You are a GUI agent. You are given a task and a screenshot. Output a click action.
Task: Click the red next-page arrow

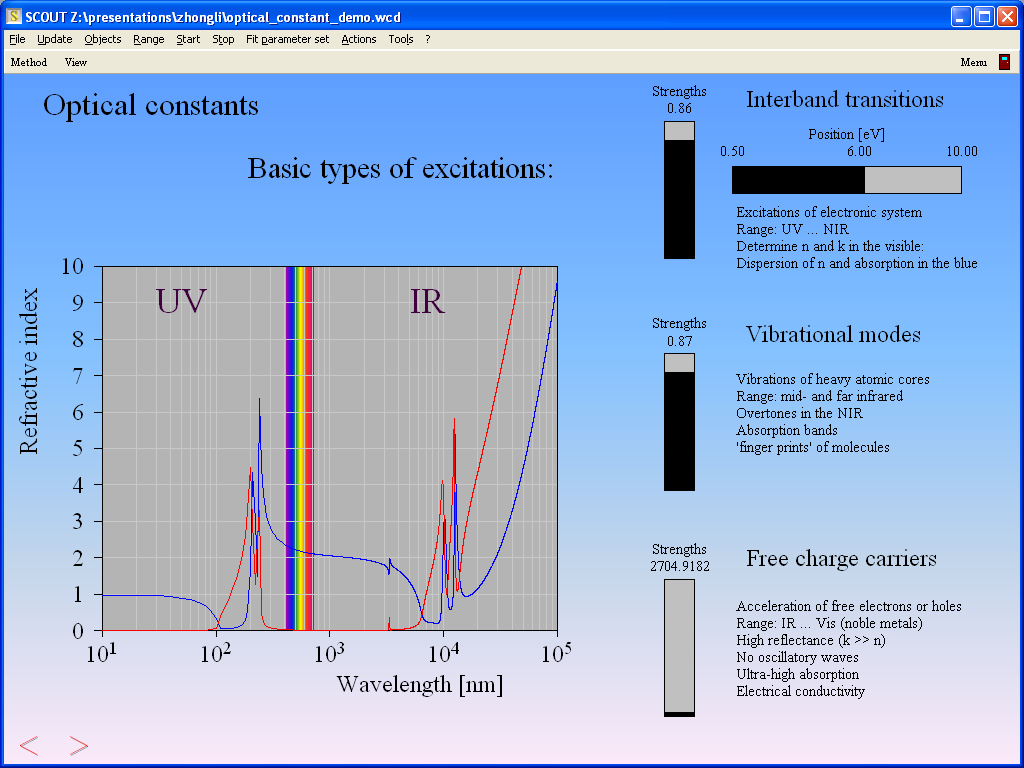pyautogui.click(x=79, y=745)
